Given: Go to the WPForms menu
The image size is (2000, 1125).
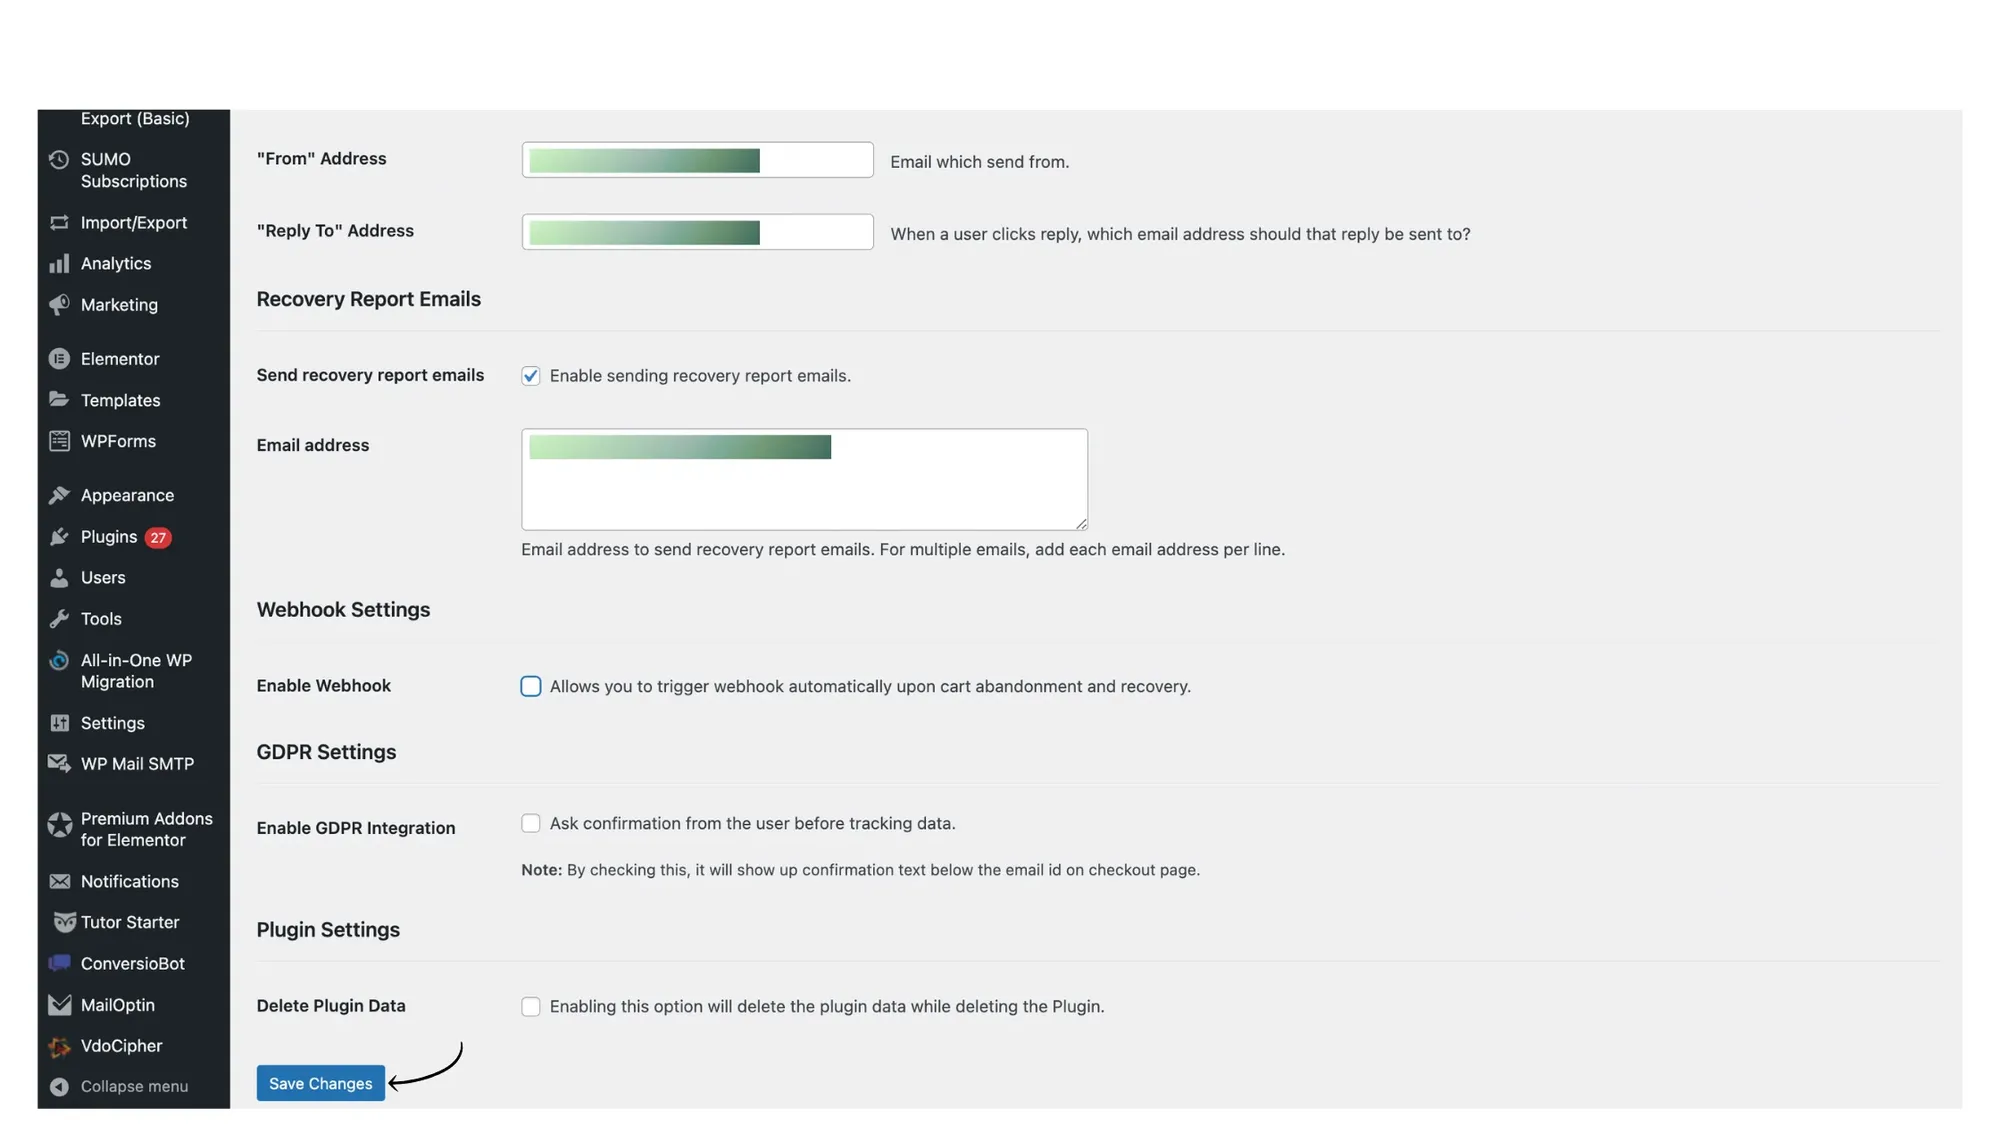Looking at the screenshot, I should point(118,441).
